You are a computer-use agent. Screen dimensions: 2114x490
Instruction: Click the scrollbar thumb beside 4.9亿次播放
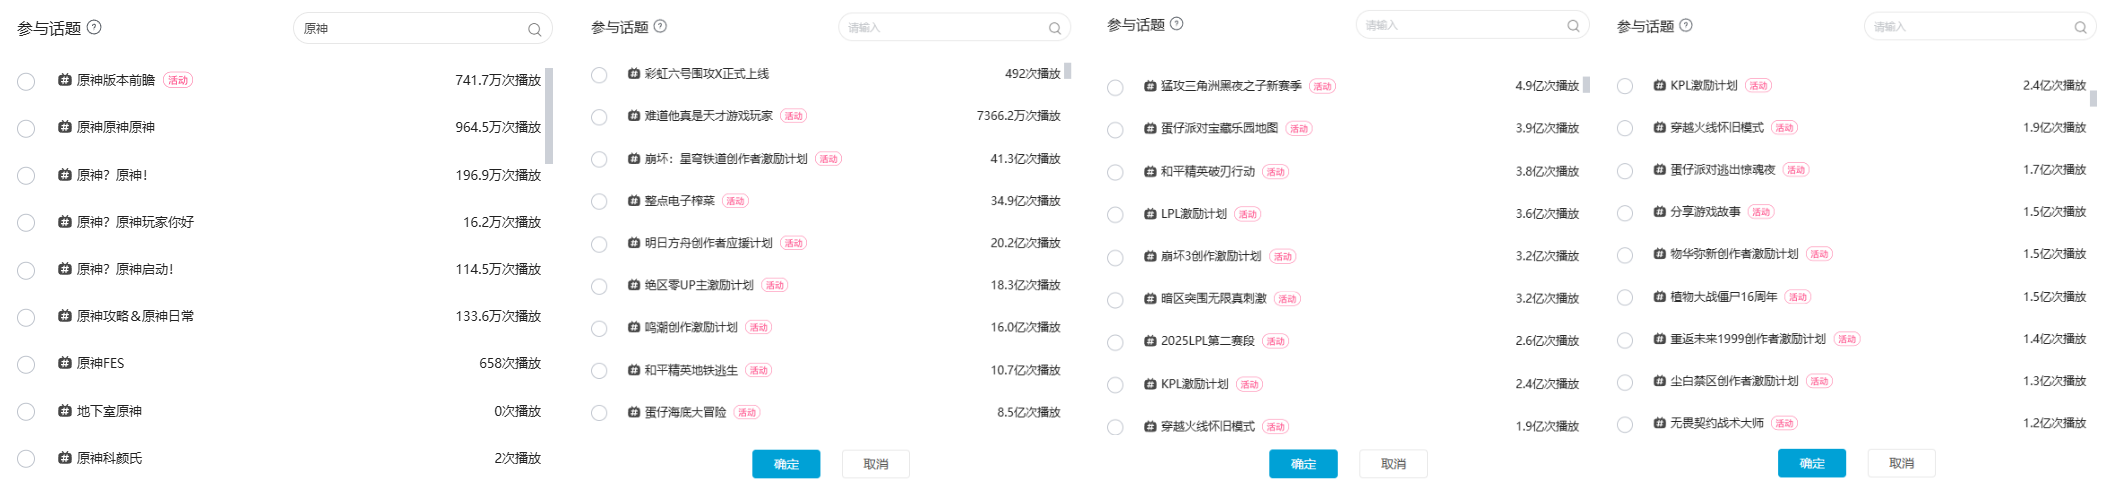click(1586, 85)
